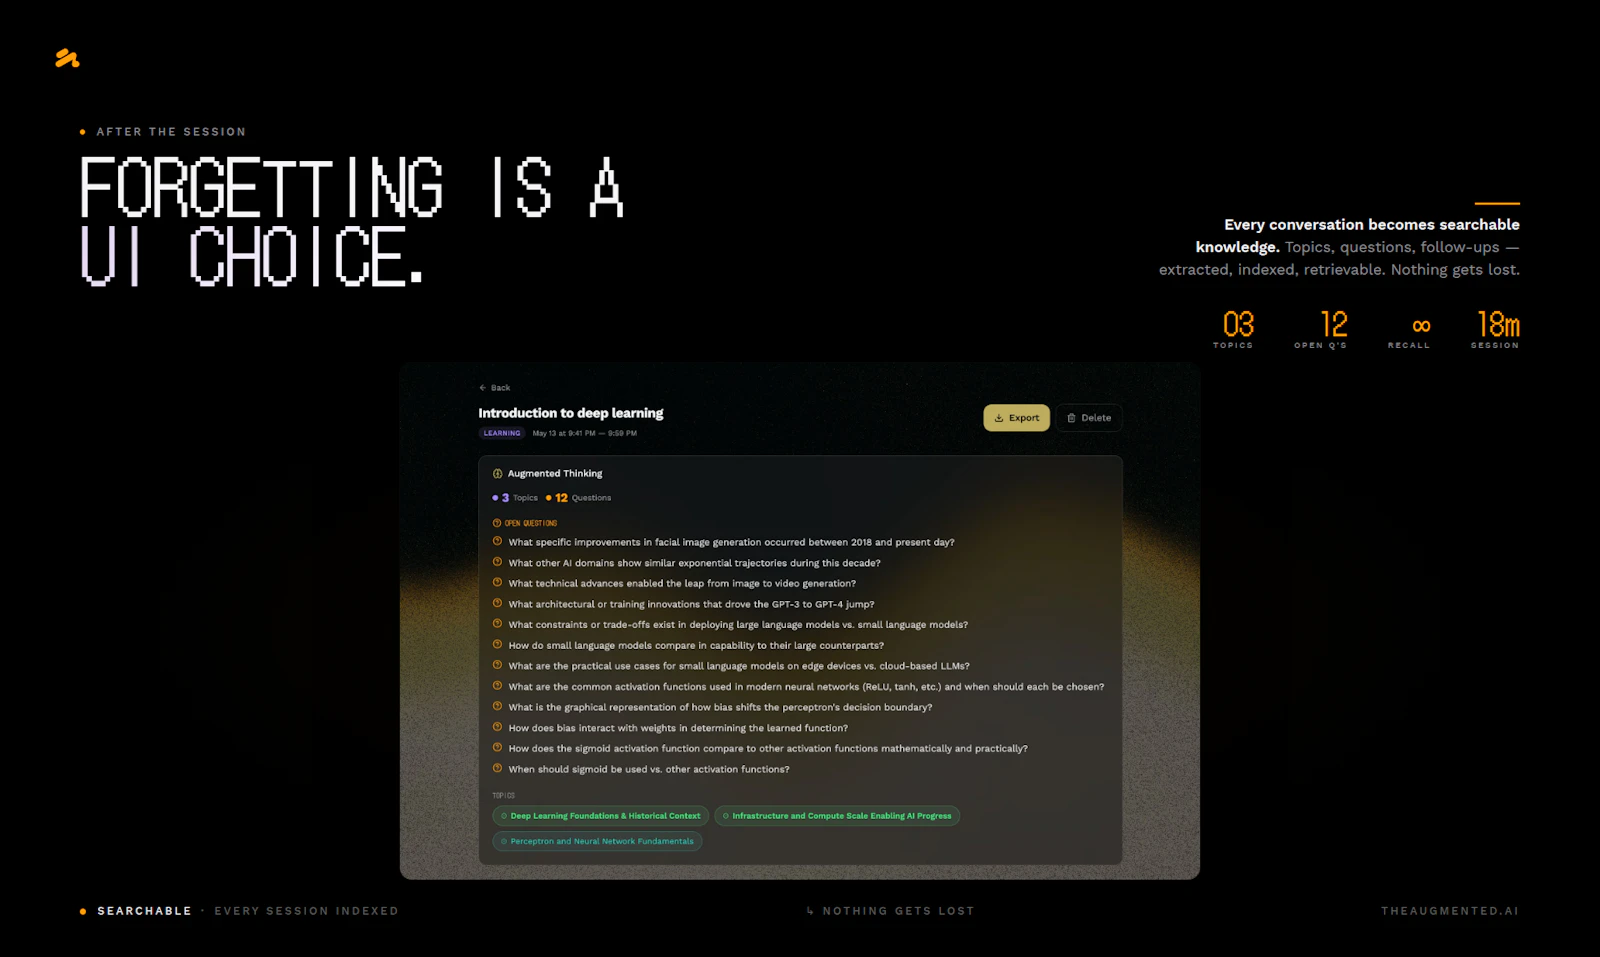Click the orange logo icon in the header

point(67,58)
